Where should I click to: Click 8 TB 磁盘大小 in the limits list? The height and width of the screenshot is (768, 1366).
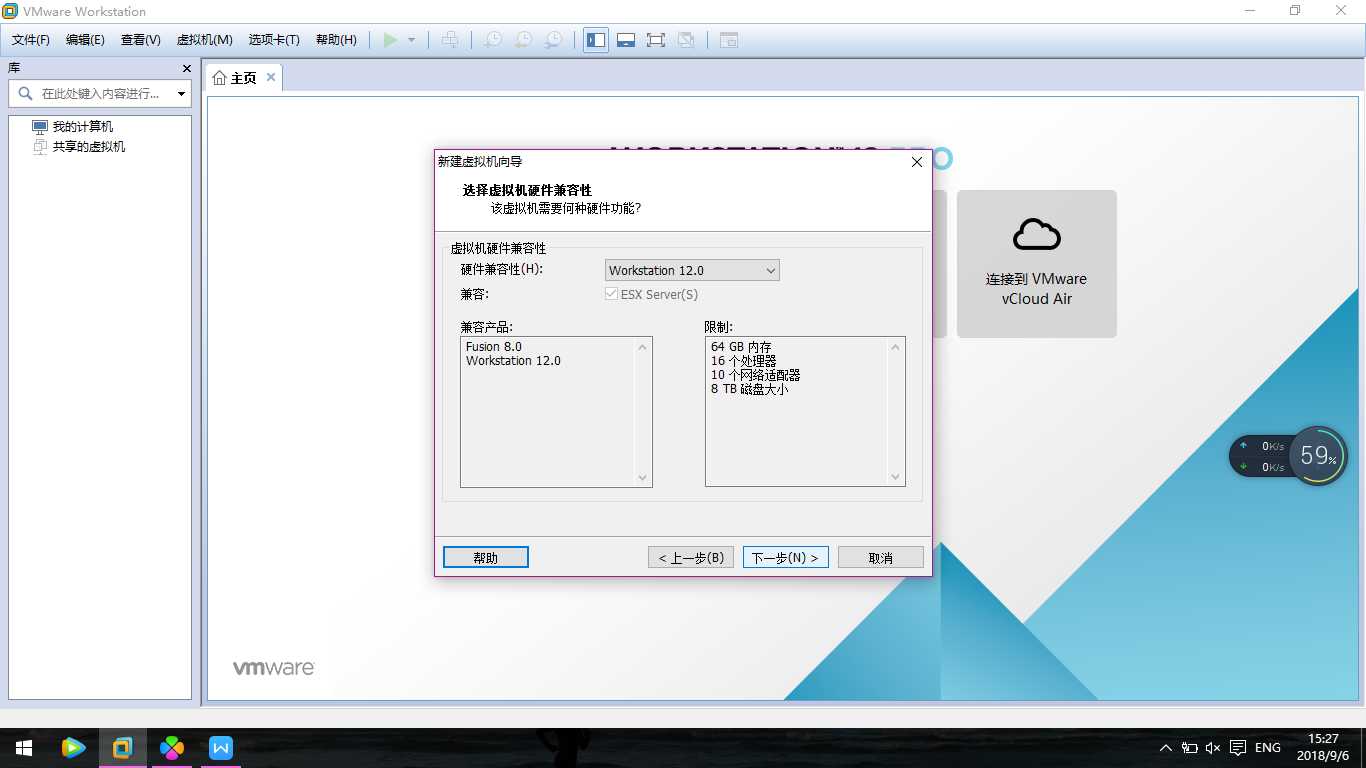point(749,389)
